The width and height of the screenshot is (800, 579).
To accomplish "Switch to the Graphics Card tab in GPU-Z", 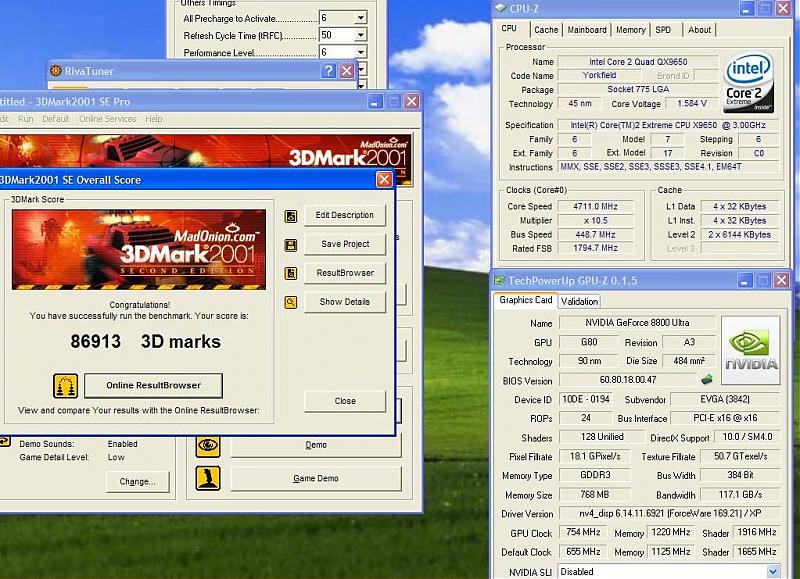I will pyautogui.click(x=526, y=300).
